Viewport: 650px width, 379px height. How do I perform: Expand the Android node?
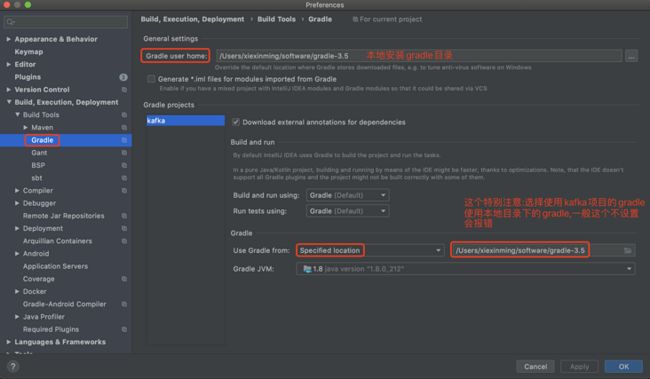tap(17, 253)
